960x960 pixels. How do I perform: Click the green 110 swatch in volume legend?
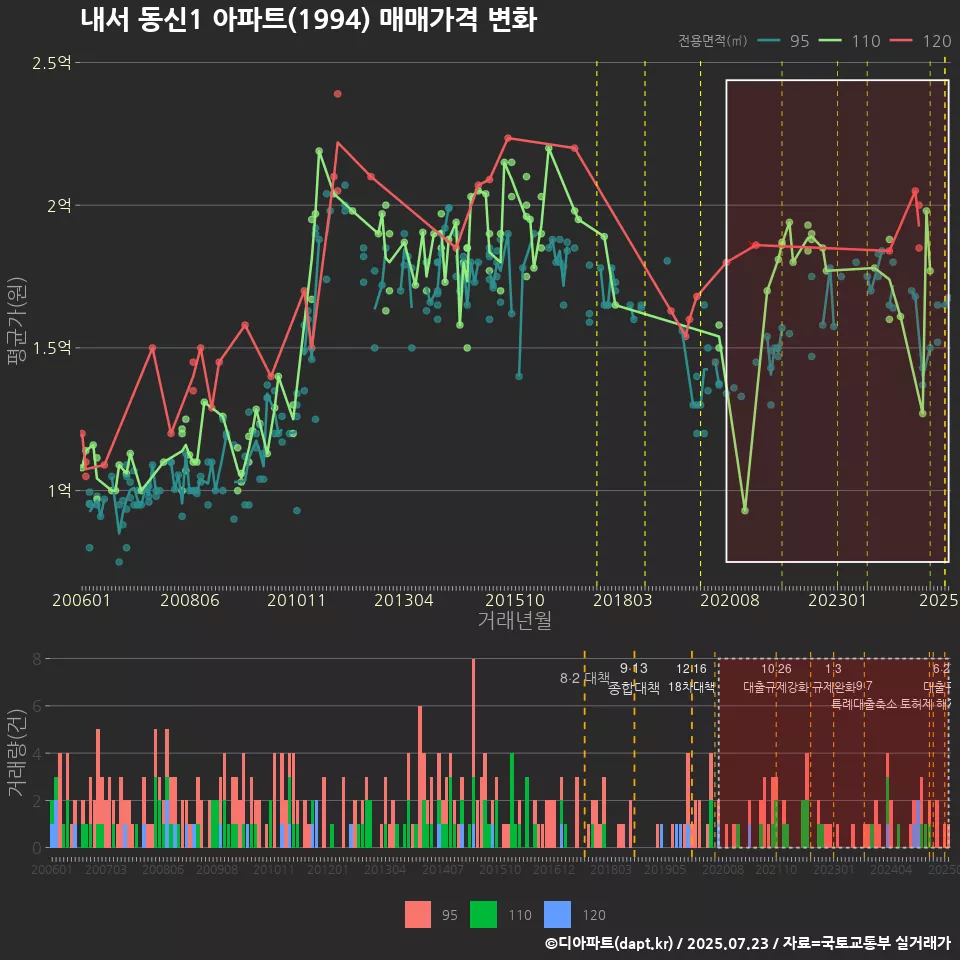click(x=483, y=915)
